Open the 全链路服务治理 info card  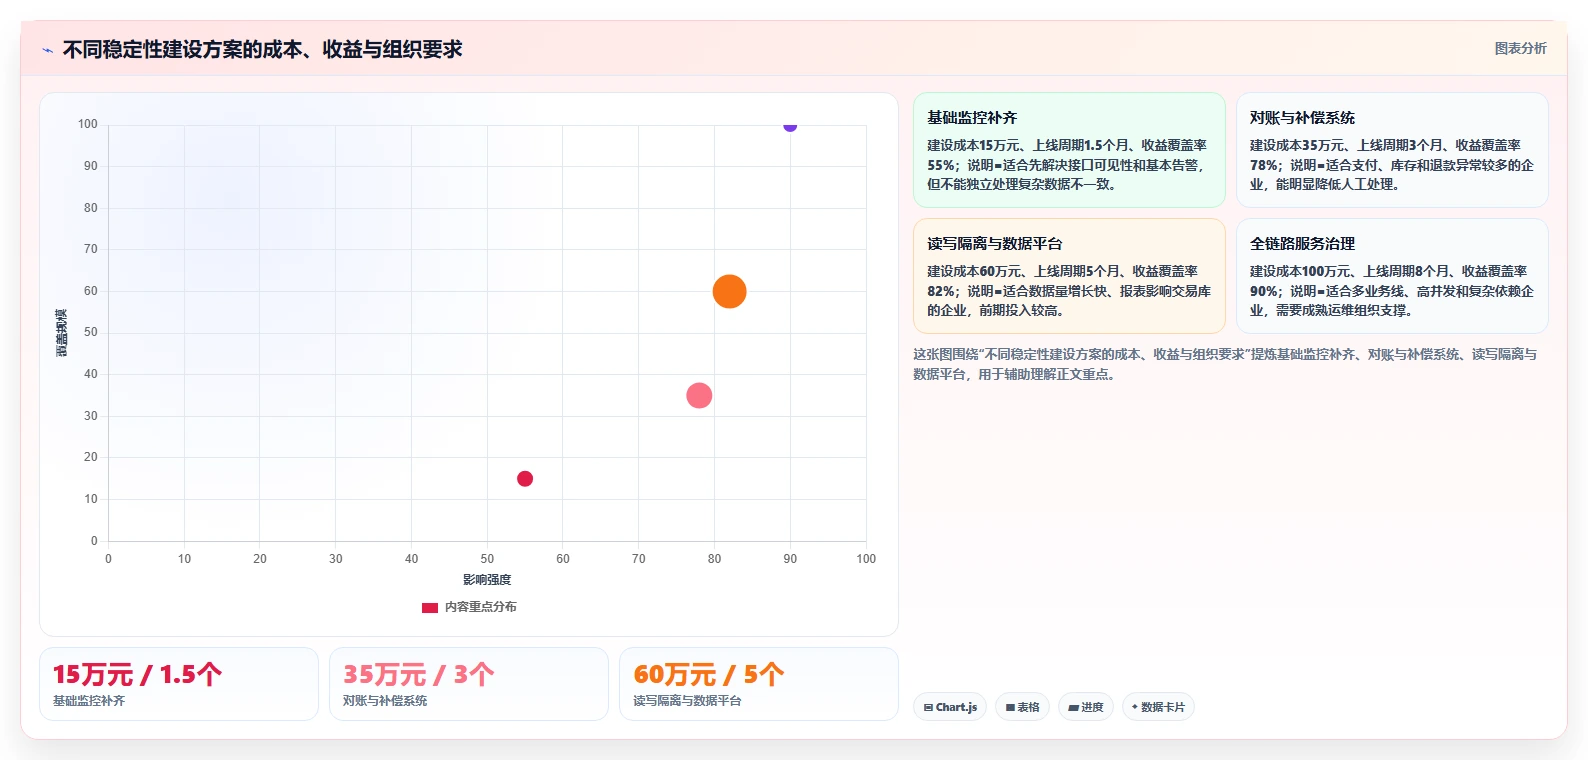tap(1392, 276)
